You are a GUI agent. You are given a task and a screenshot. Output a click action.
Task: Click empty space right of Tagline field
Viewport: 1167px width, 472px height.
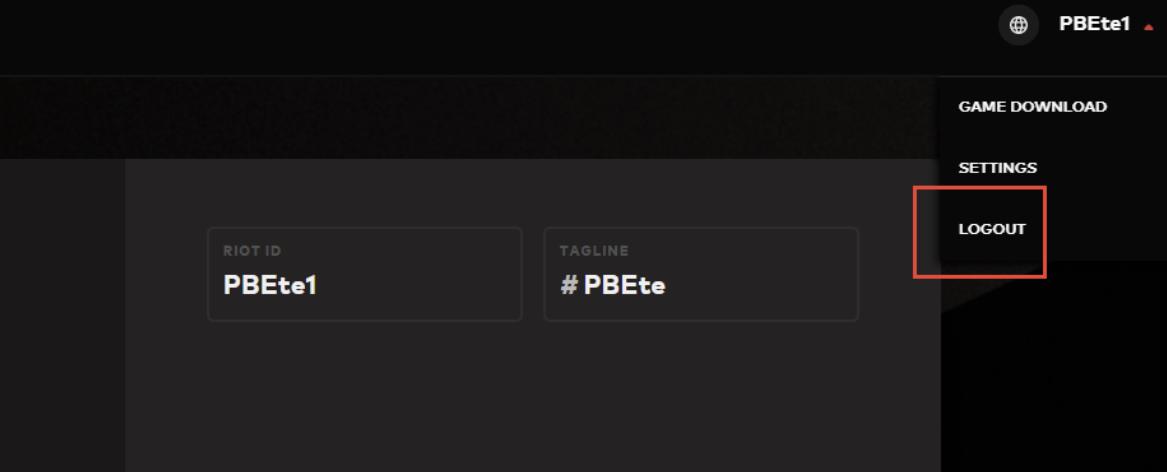pos(898,275)
